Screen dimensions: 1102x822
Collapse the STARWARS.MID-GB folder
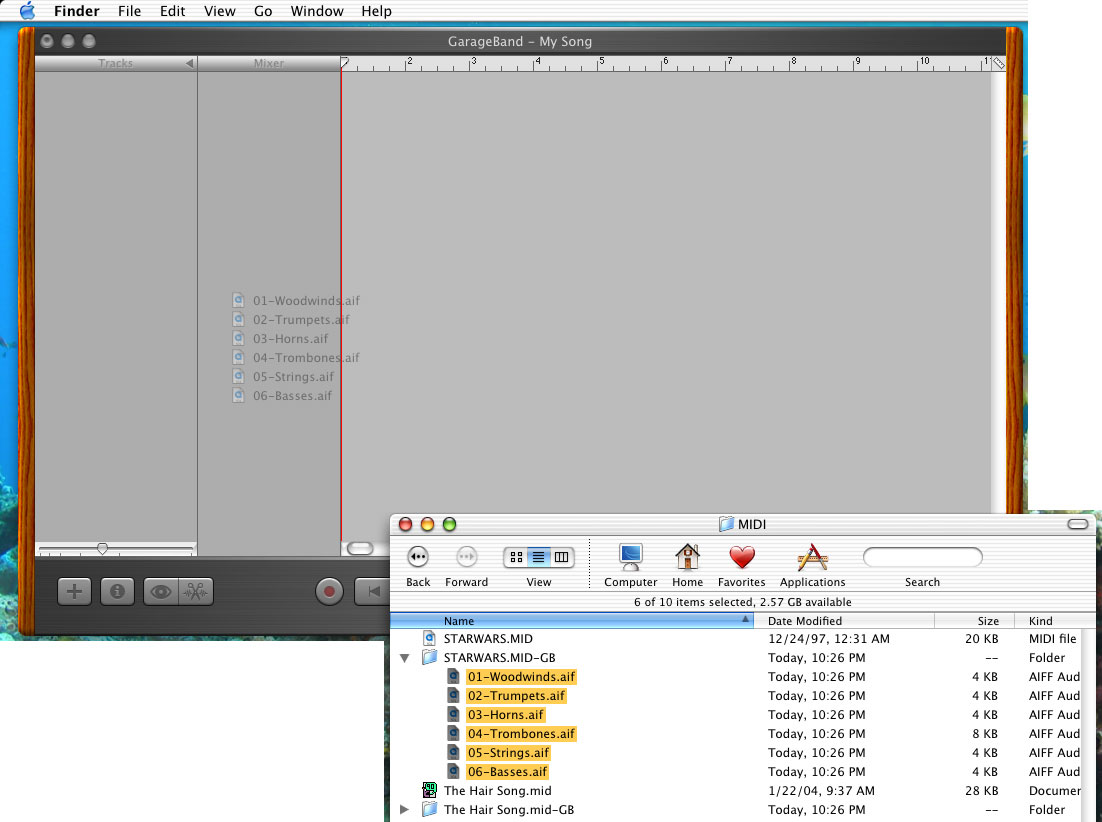pyautogui.click(x=405, y=658)
